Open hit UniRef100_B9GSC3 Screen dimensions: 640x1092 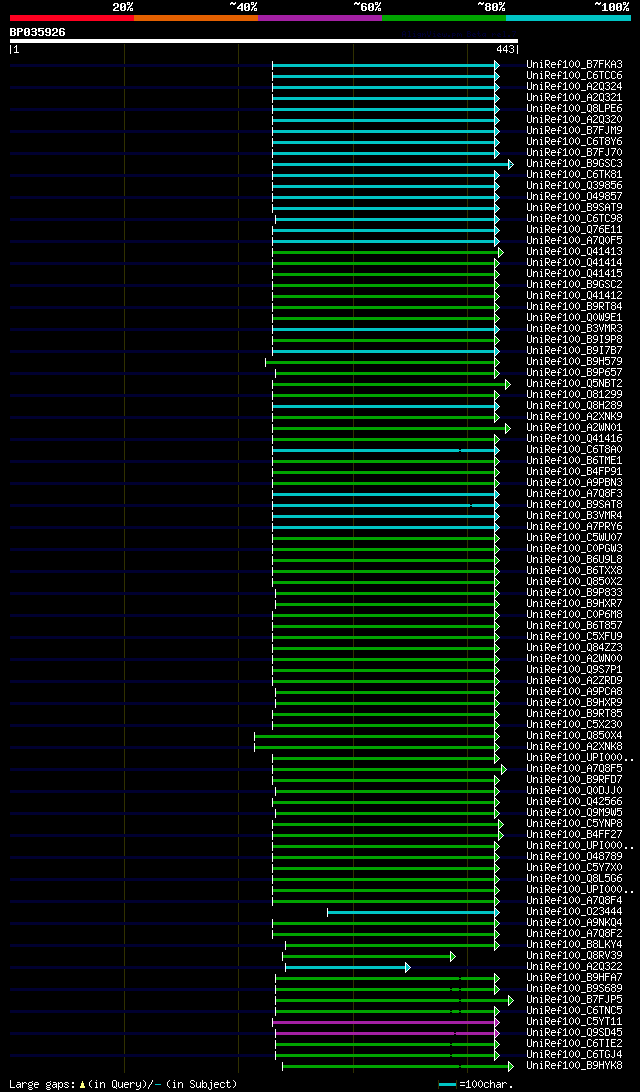pos(575,164)
